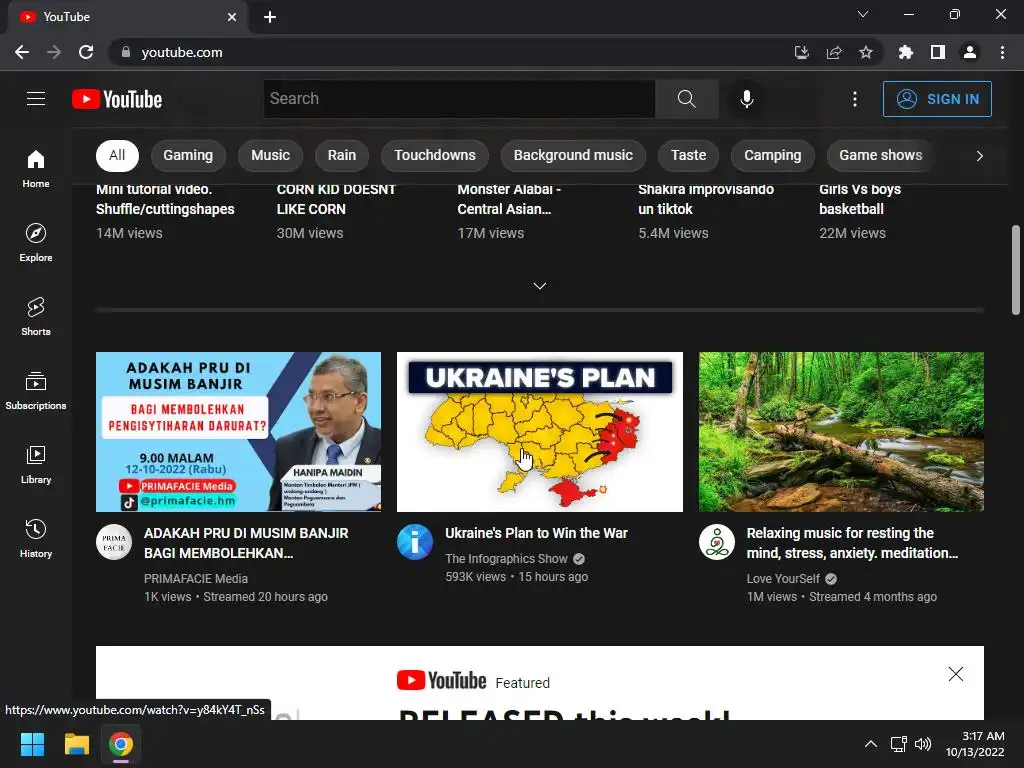Click the YouTube search input field
Image resolution: width=1024 pixels, height=768 pixels.
click(x=459, y=99)
